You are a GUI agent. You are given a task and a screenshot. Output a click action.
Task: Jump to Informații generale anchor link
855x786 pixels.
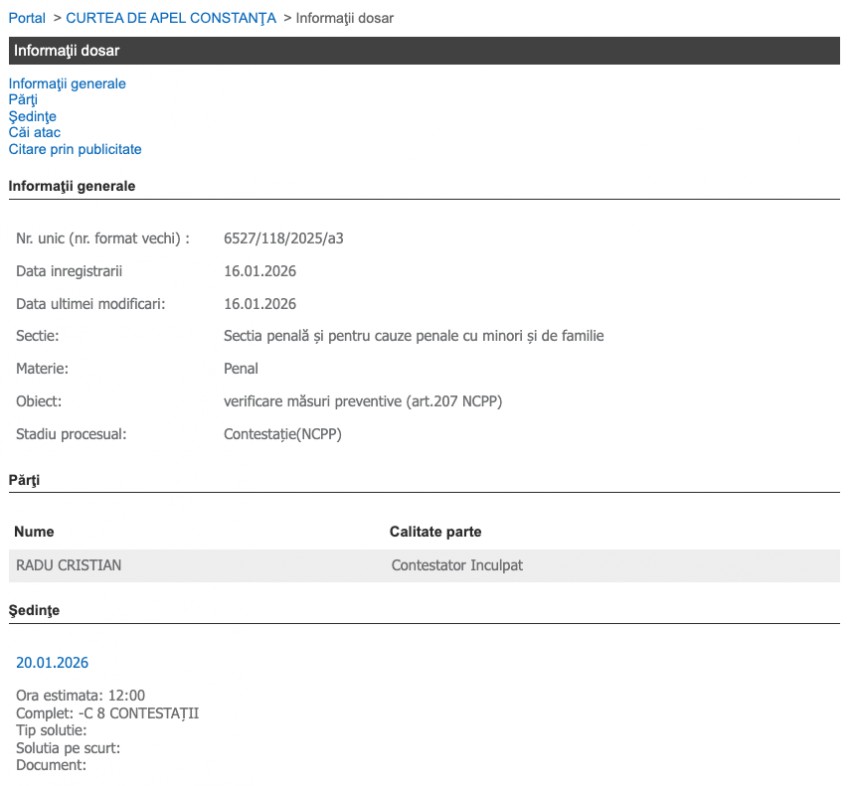(67, 84)
